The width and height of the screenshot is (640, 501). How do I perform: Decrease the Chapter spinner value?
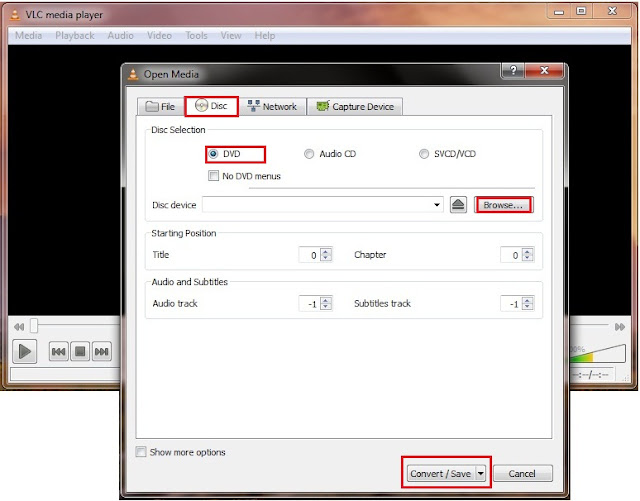pos(527,258)
